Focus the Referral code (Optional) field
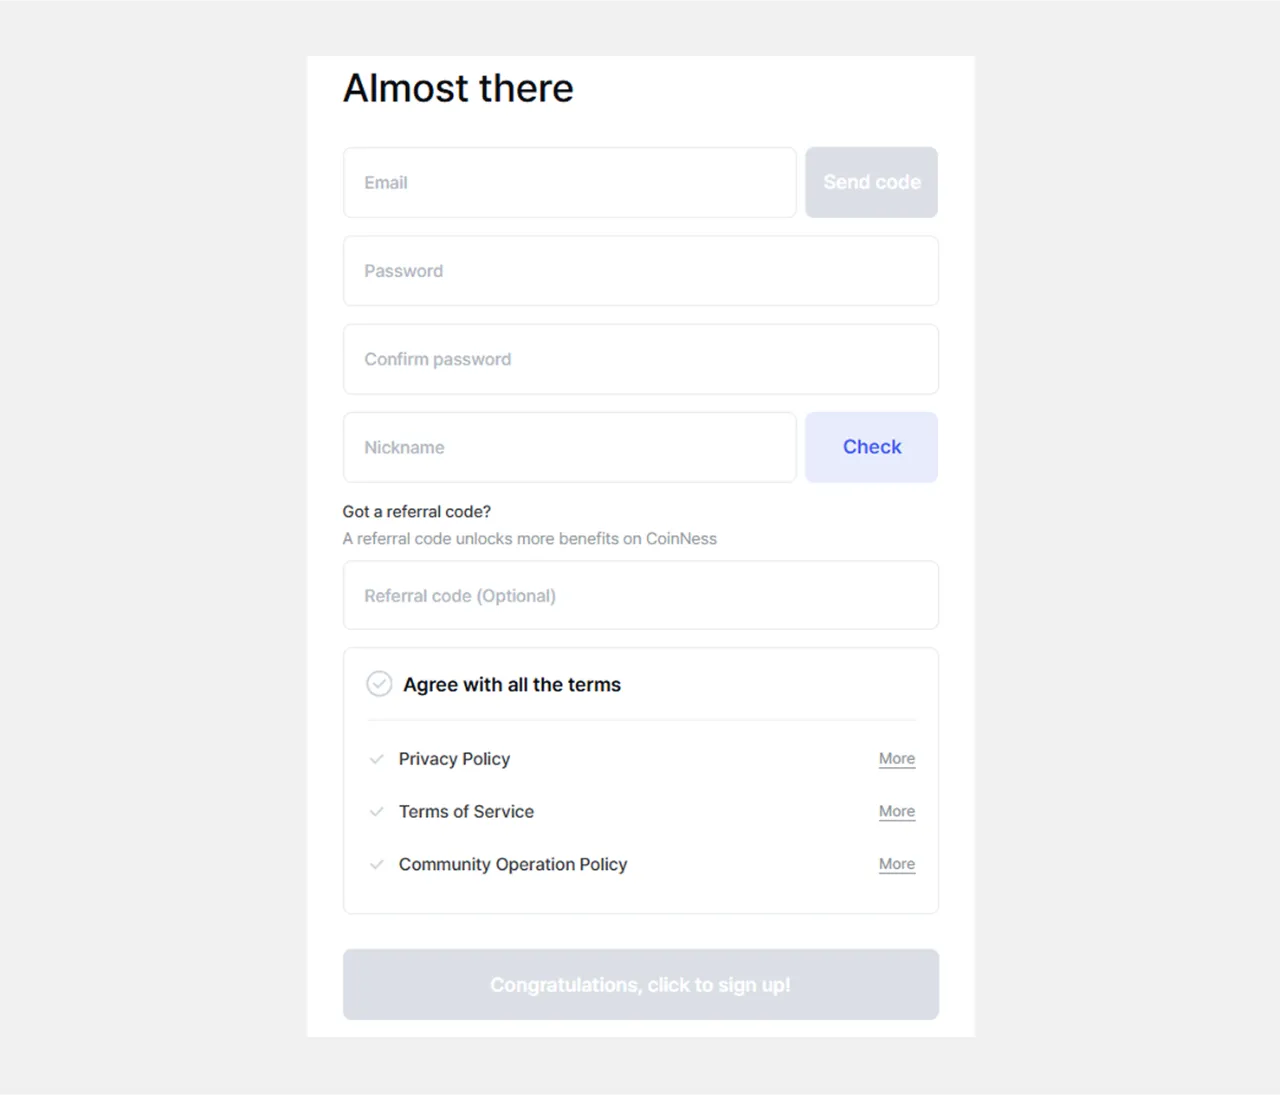1280x1095 pixels. point(641,595)
